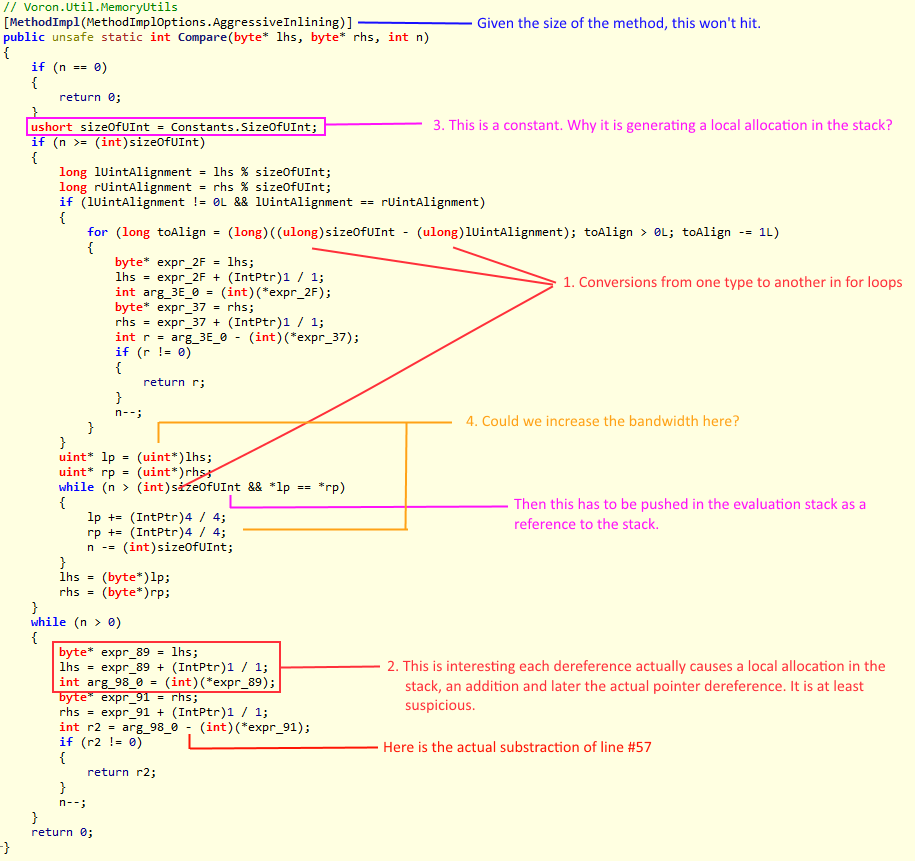915x861 pixels.
Task: Click annotation 3 about constant allocation
Action: click(x=662, y=126)
